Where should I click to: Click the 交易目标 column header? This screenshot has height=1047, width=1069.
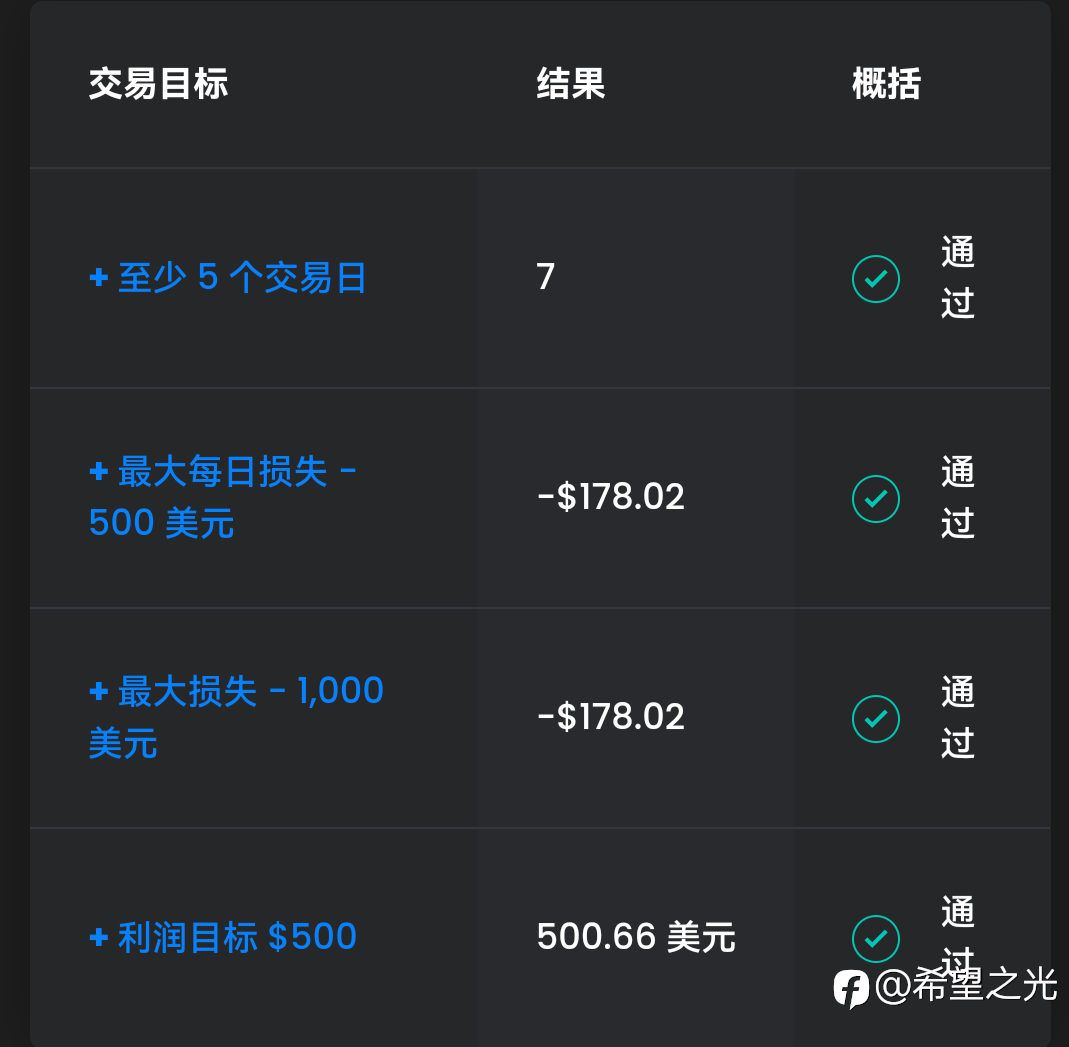tap(158, 84)
